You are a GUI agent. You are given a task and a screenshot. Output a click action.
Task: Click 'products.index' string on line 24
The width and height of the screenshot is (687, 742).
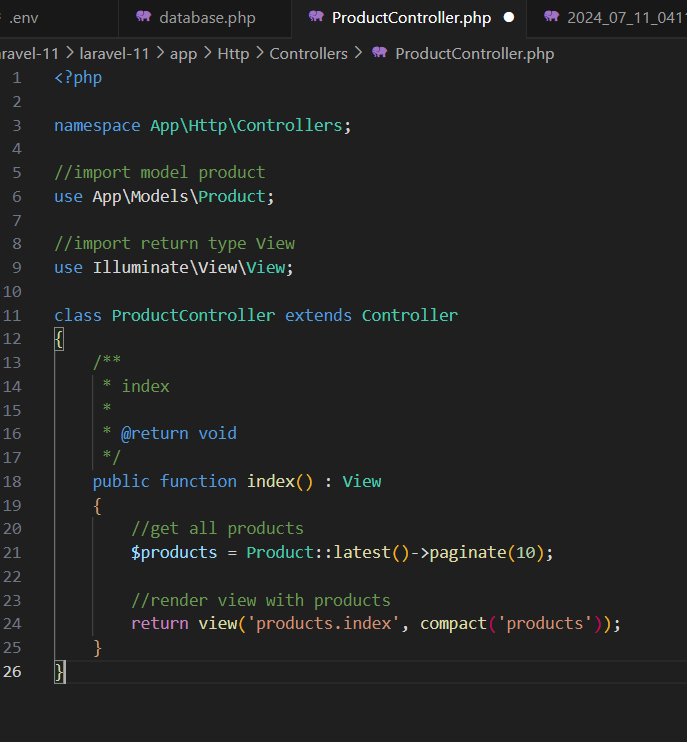click(x=324, y=624)
